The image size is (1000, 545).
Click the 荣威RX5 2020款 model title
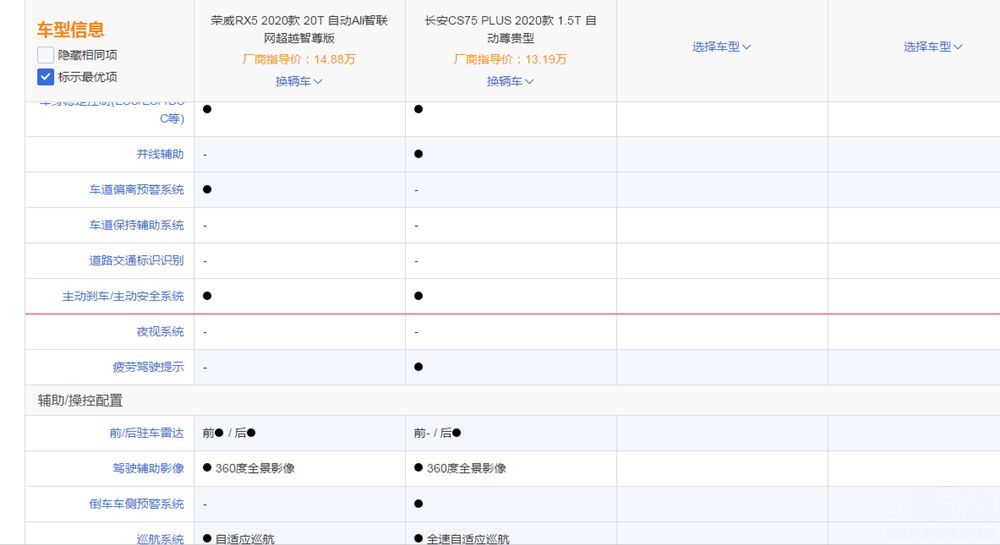tap(299, 29)
